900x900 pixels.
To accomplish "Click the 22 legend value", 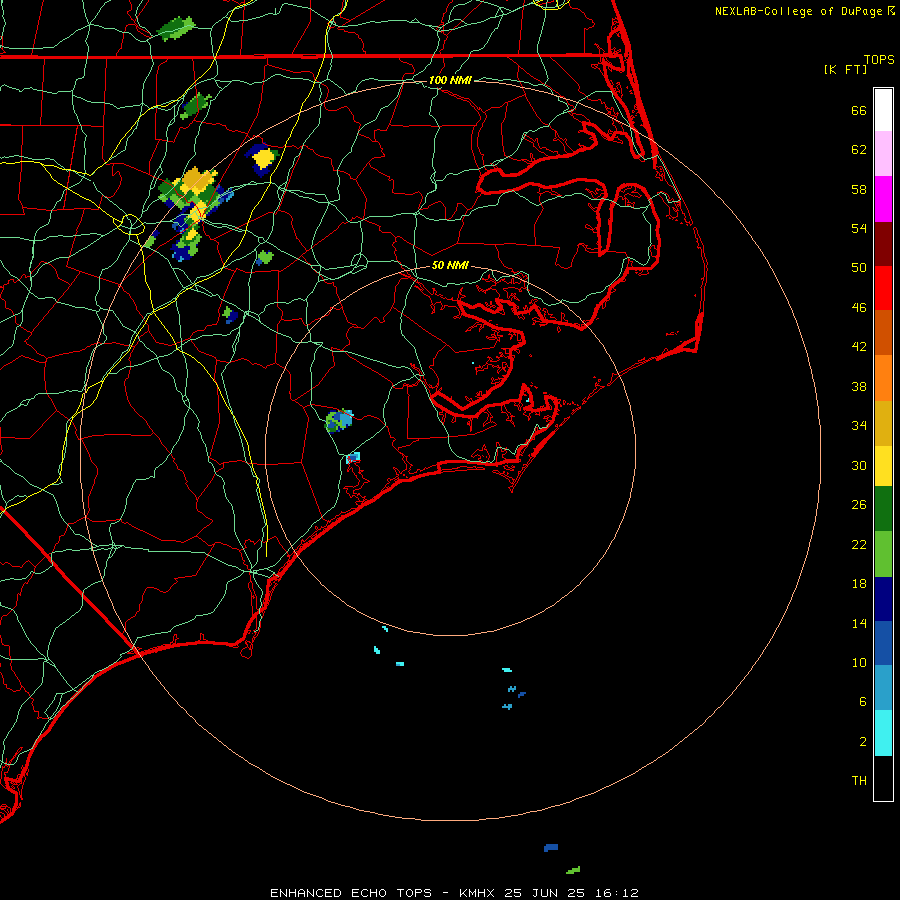I will click(859, 544).
